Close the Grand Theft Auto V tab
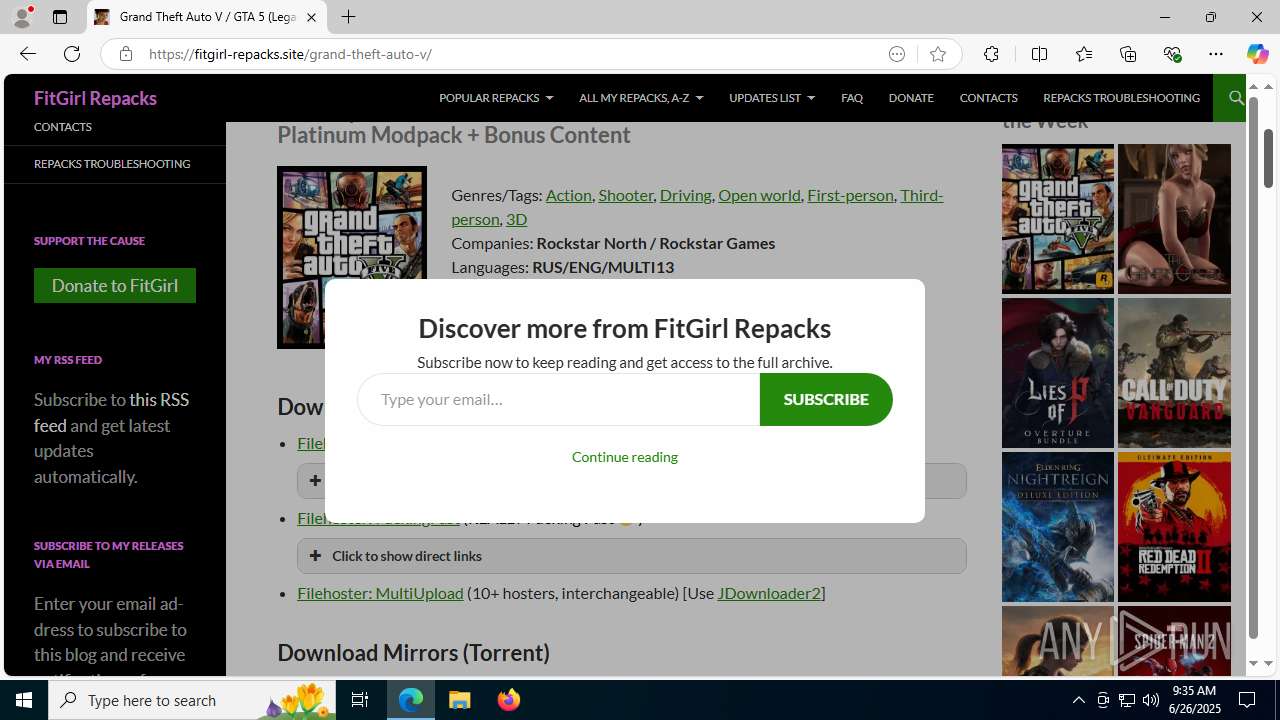The image size is (1280, 720). coord(311,17)
